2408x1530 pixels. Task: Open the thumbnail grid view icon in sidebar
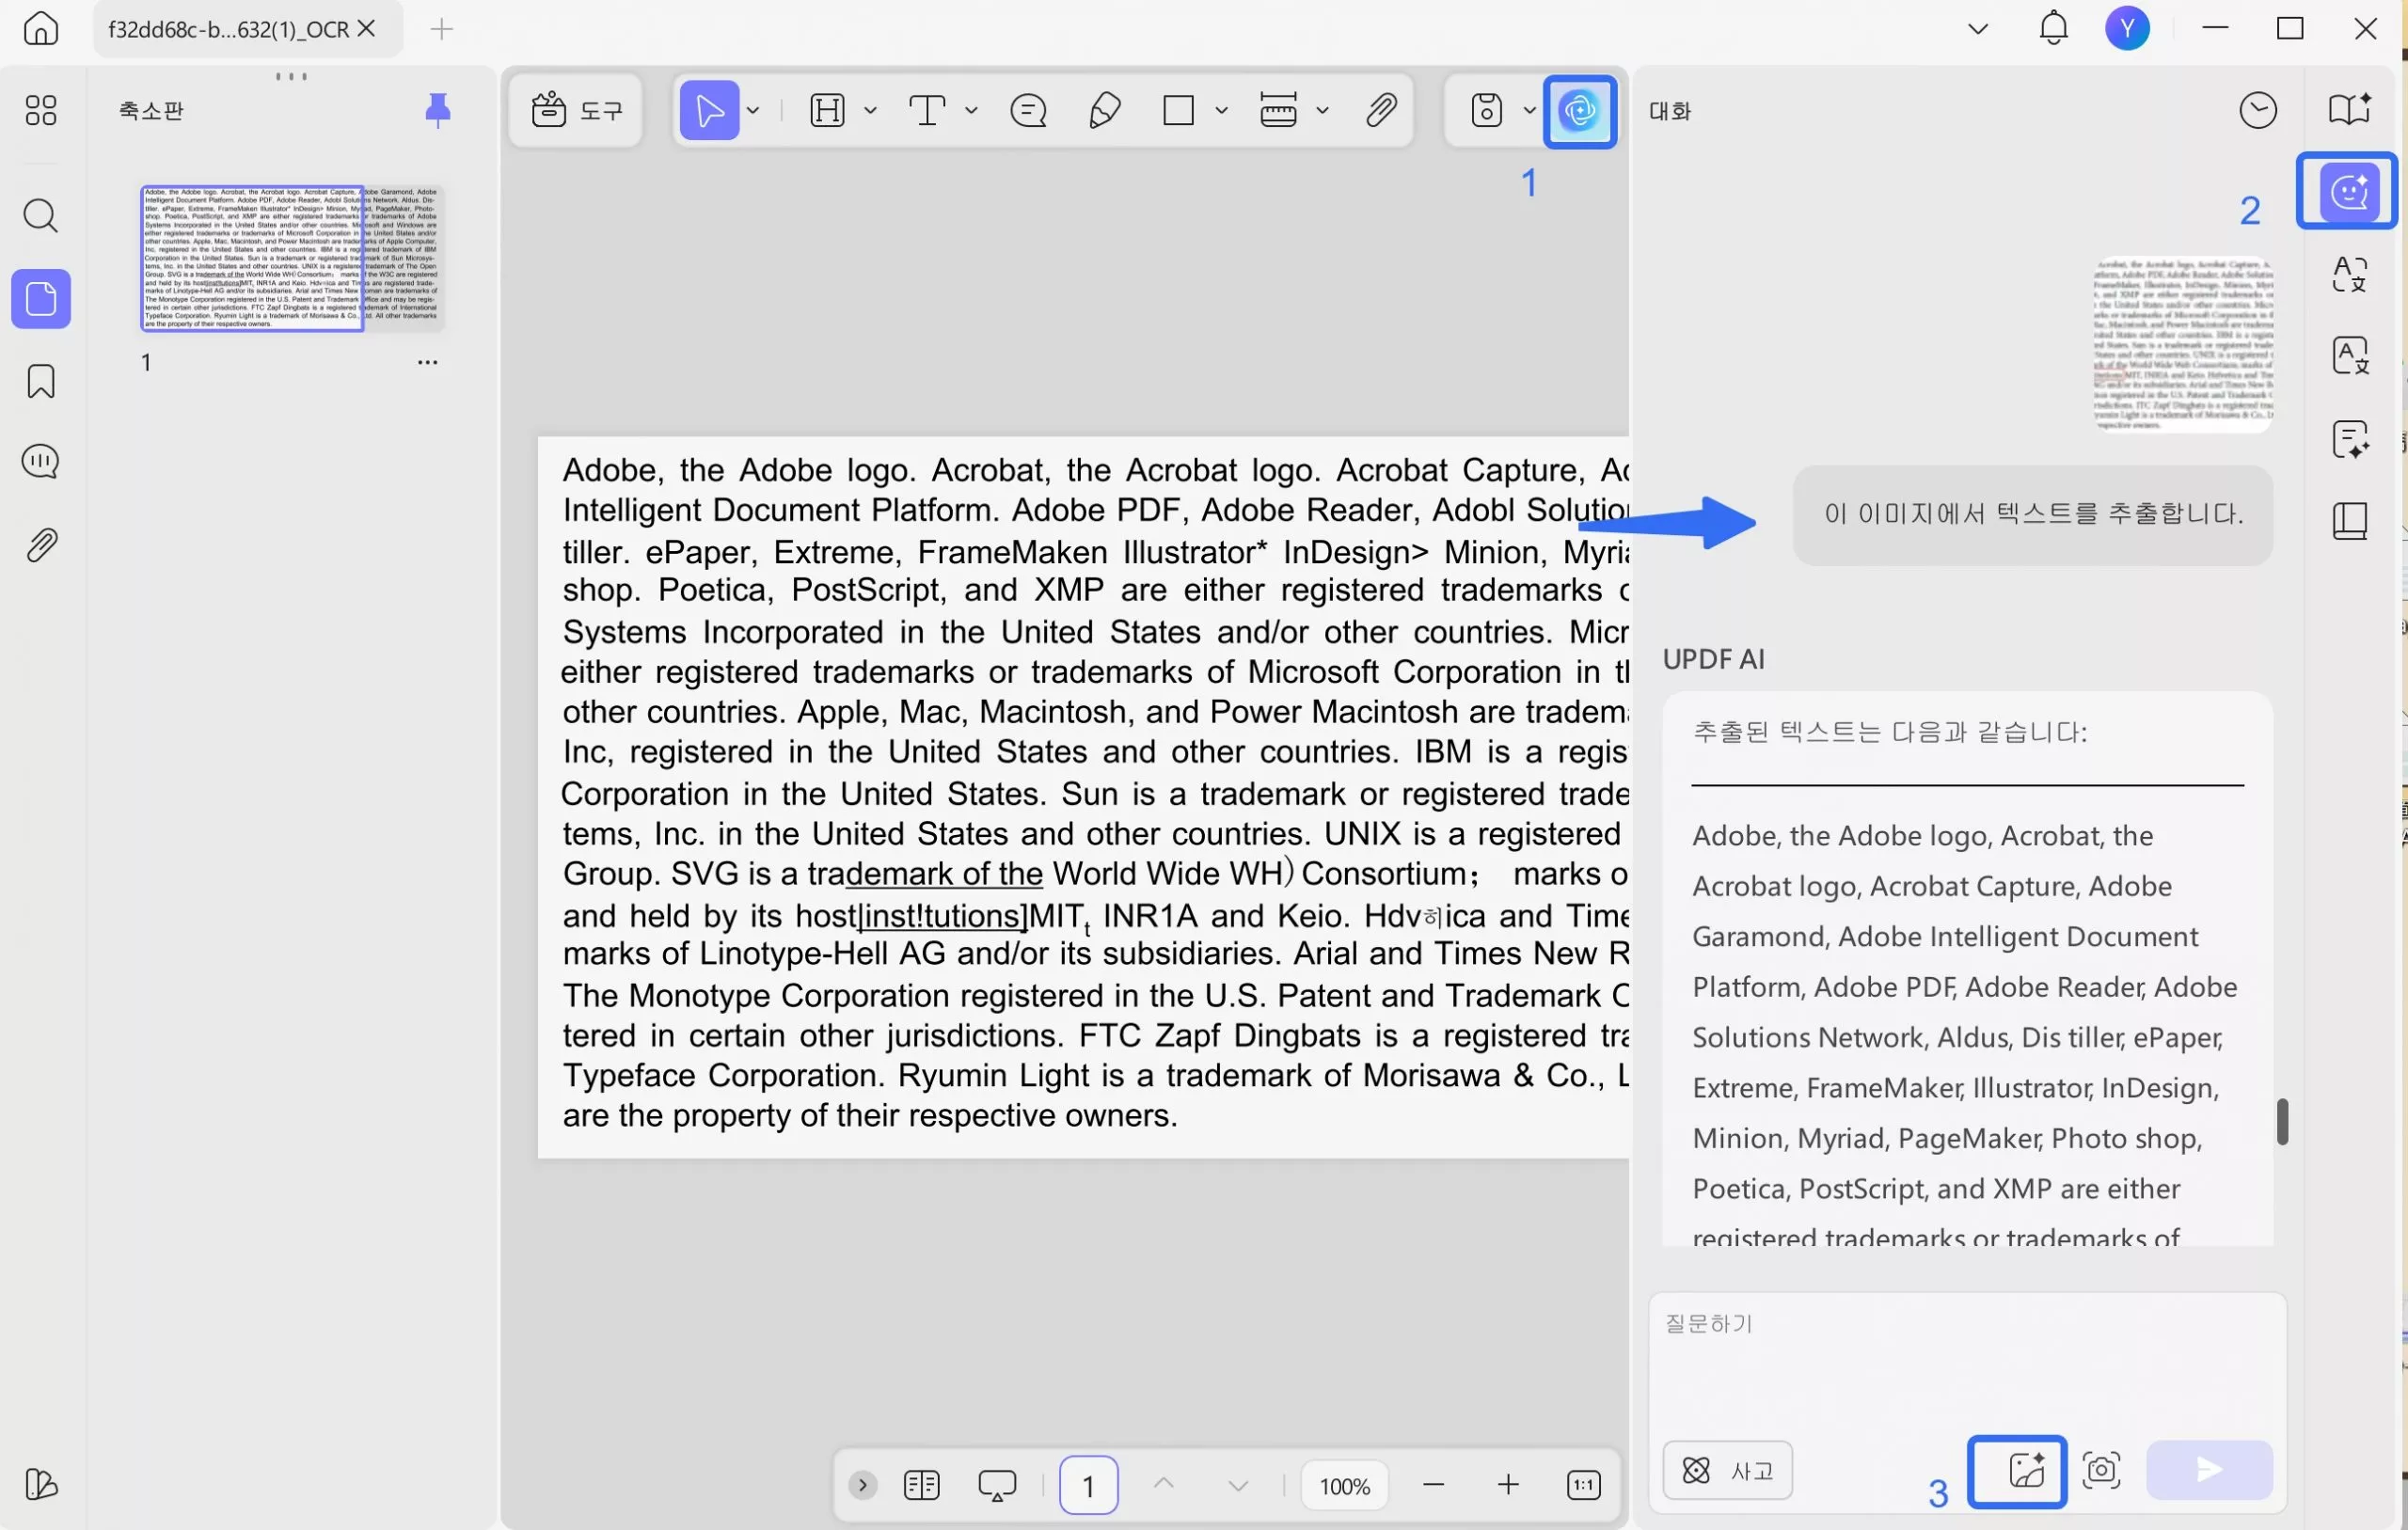[x=41, y=110]
